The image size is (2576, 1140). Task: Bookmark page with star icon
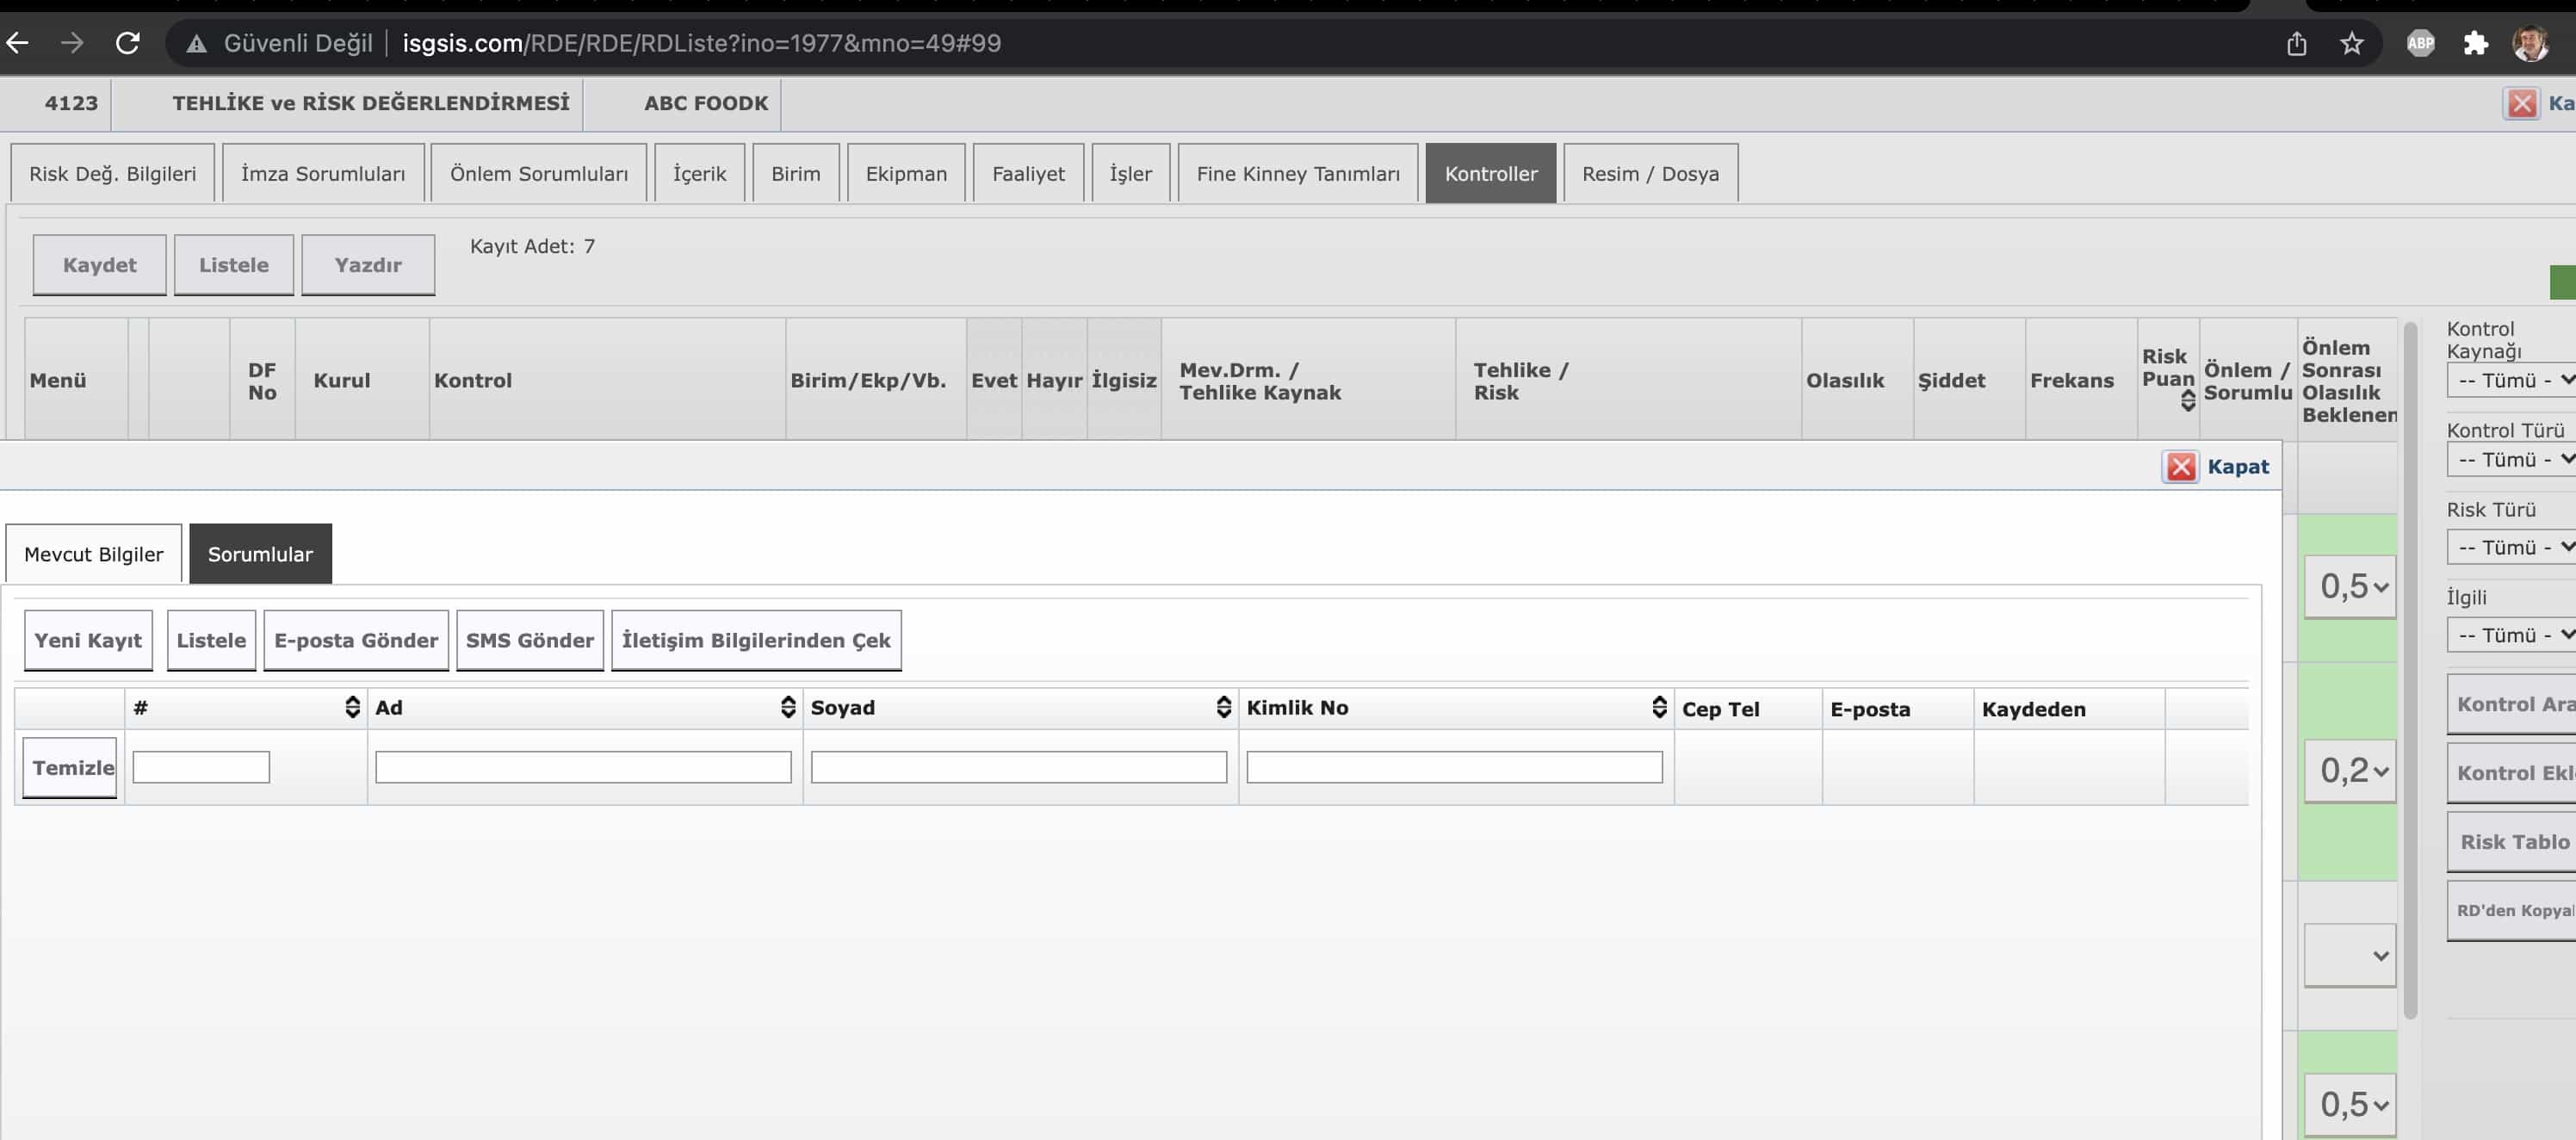click(x=2351, y=43)
